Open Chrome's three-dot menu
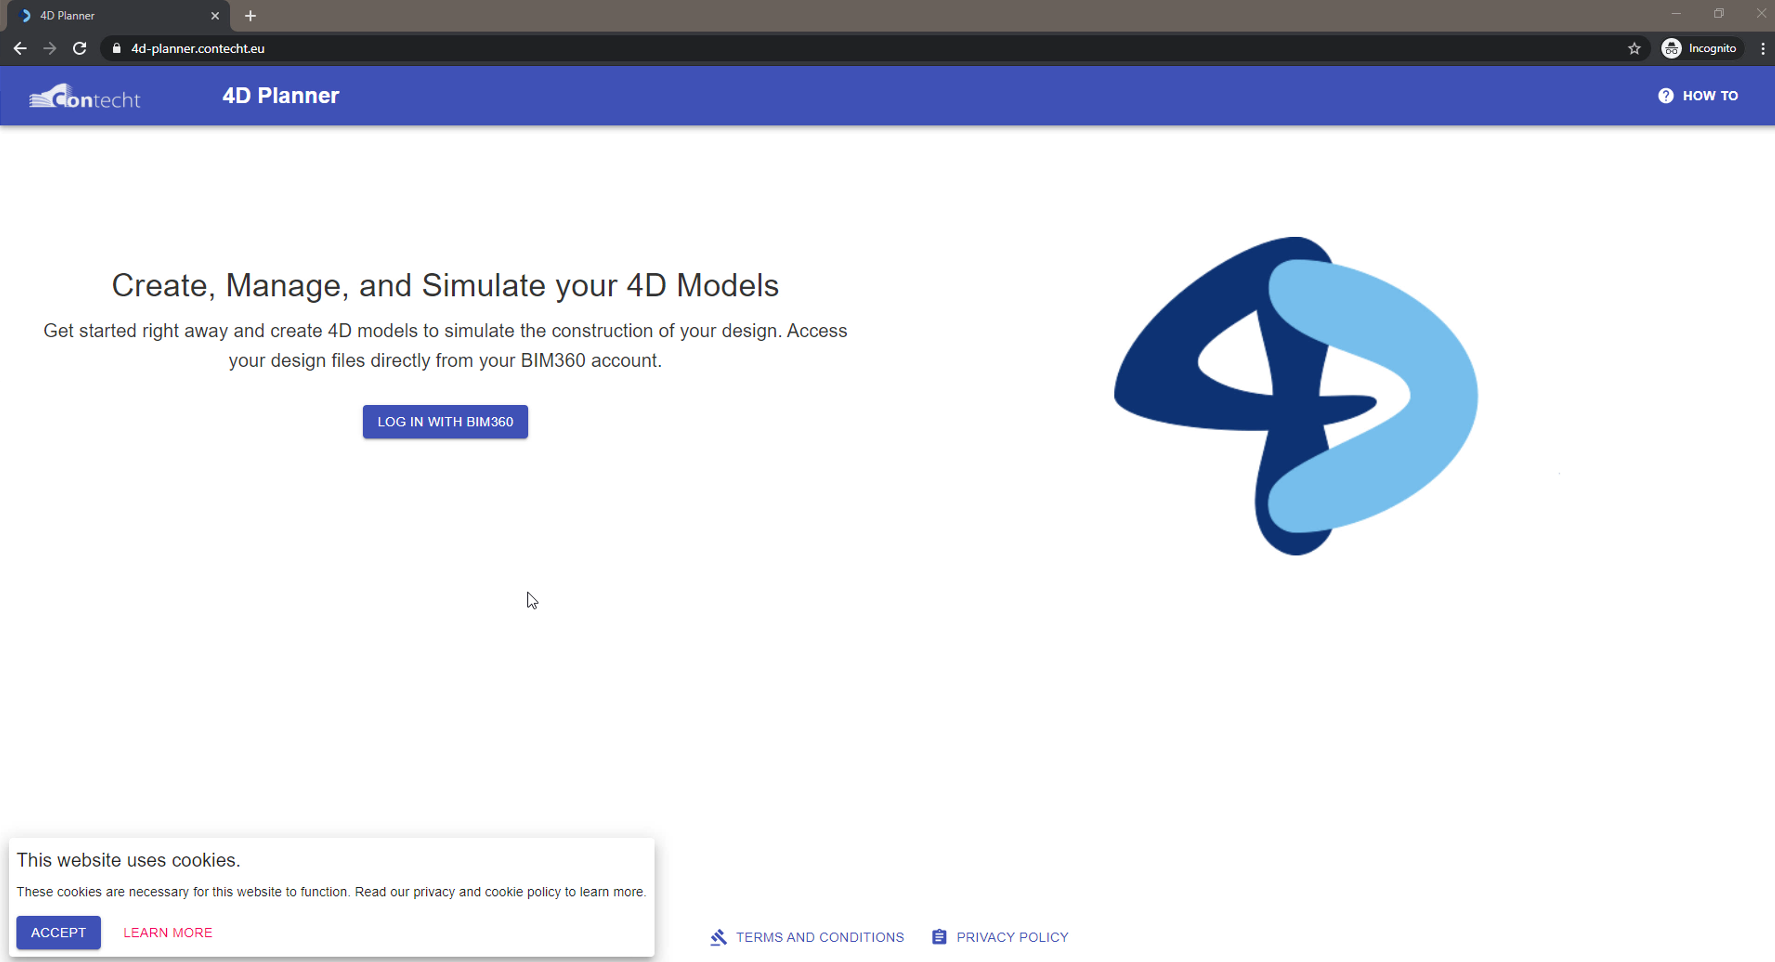Viewport: 1775px width, 962px height. 1762,48
